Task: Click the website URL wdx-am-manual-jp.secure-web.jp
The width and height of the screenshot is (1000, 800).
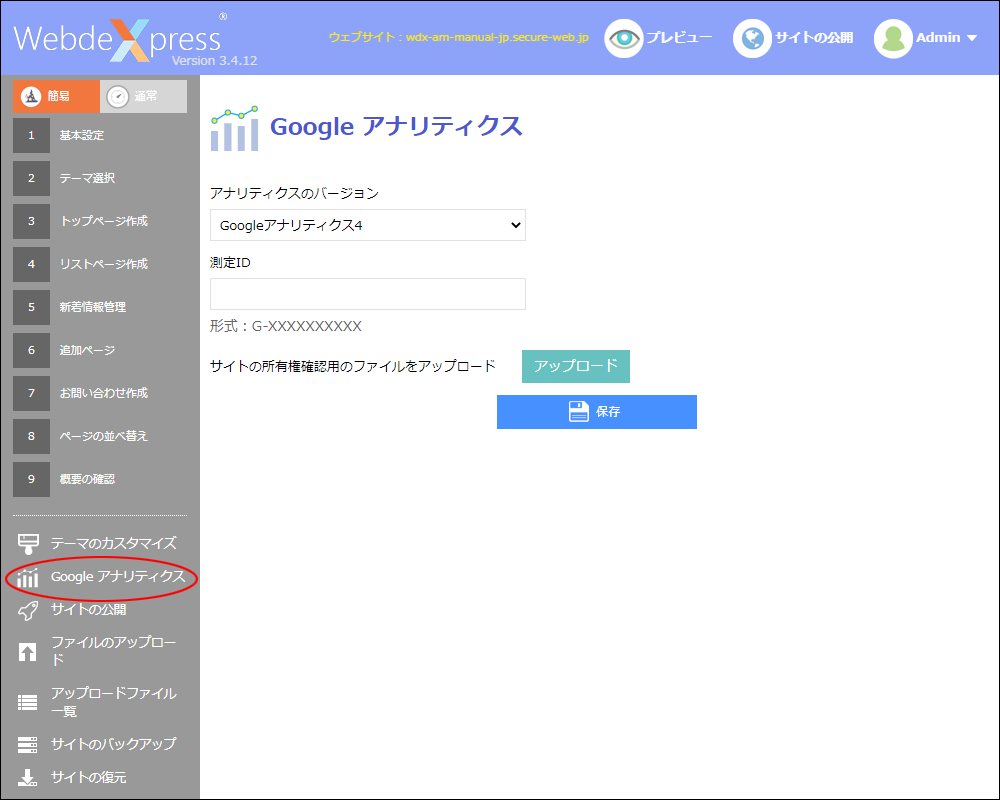Action: [x=497, y=37]
